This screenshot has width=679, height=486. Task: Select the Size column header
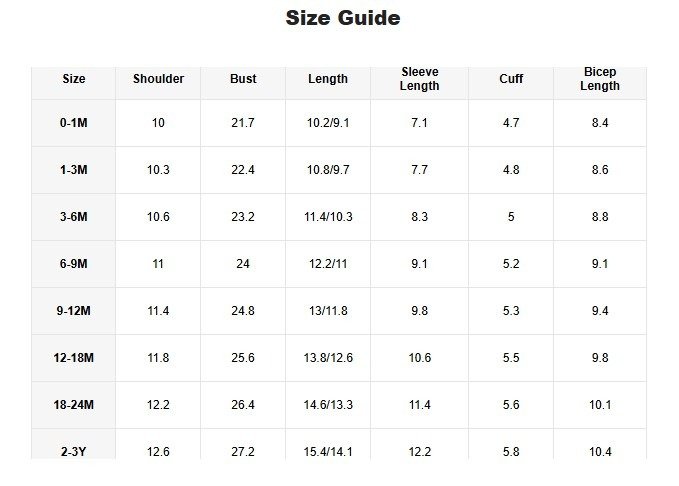74,79
